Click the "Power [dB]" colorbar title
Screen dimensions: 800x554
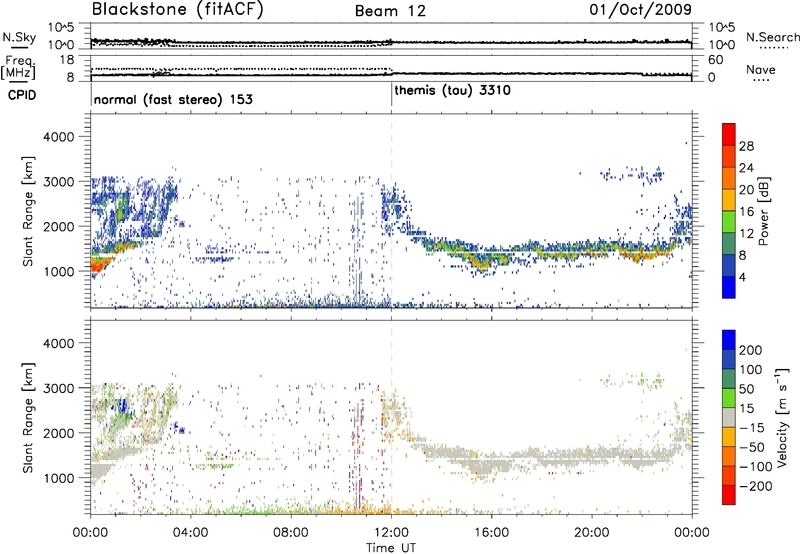click(x=763, y=211)
